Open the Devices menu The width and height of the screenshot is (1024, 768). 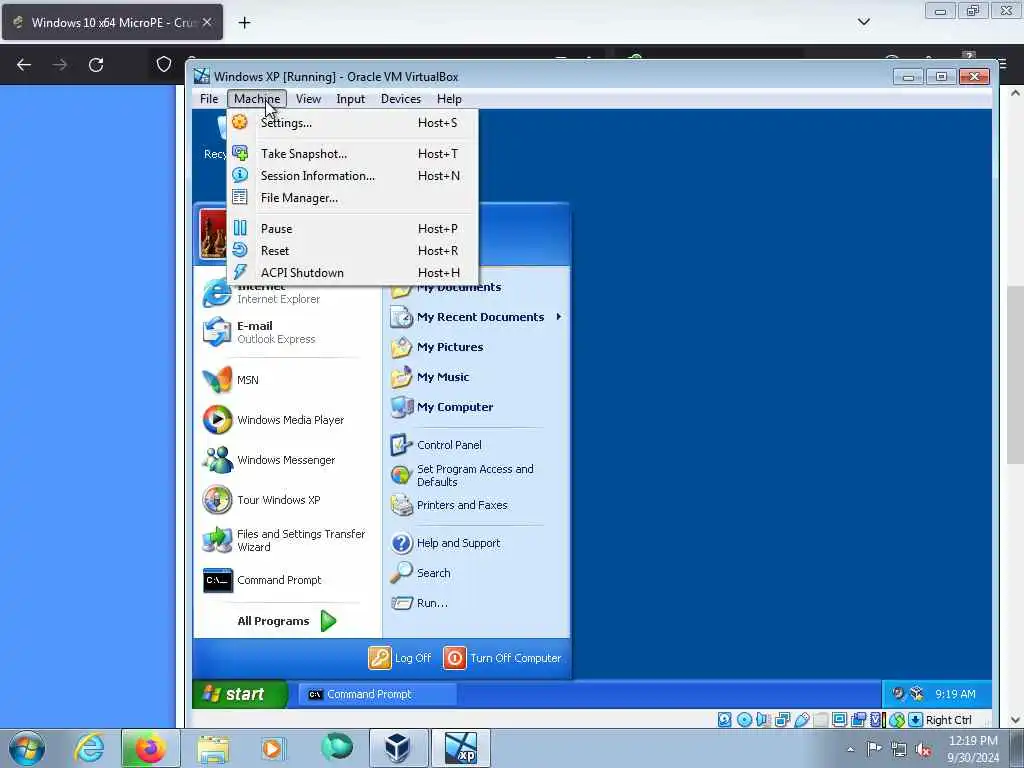(401, 99)
